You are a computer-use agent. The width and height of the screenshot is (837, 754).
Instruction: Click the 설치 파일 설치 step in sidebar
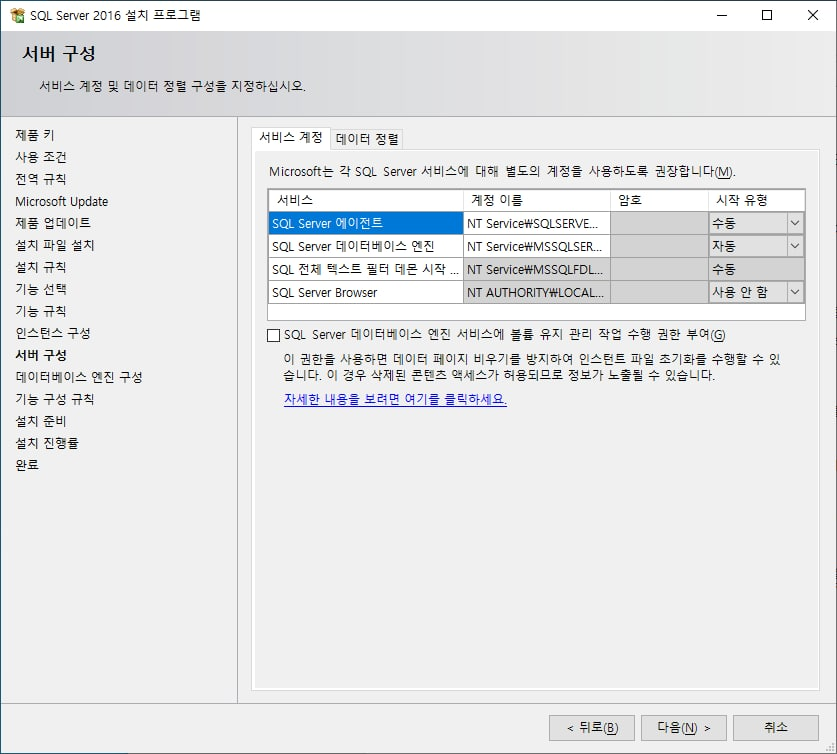pos(55,245)
